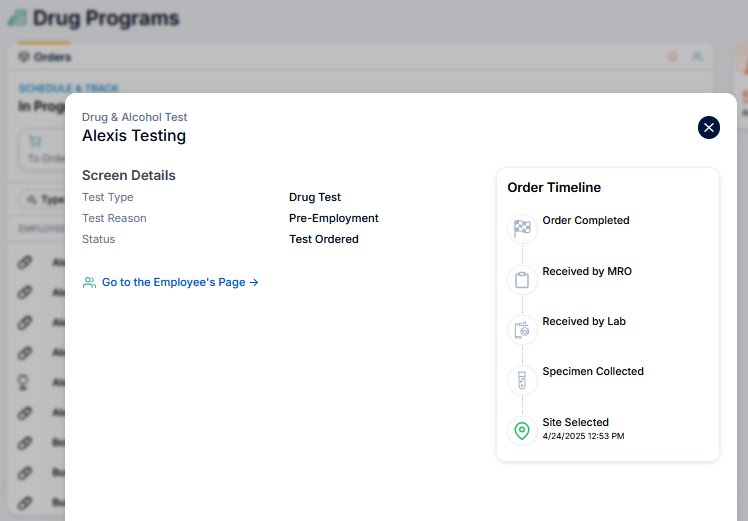Click the Specimen Collected test tube icon
The height and width of the screenshot is (521, 748).
click(x=522, y=380)
